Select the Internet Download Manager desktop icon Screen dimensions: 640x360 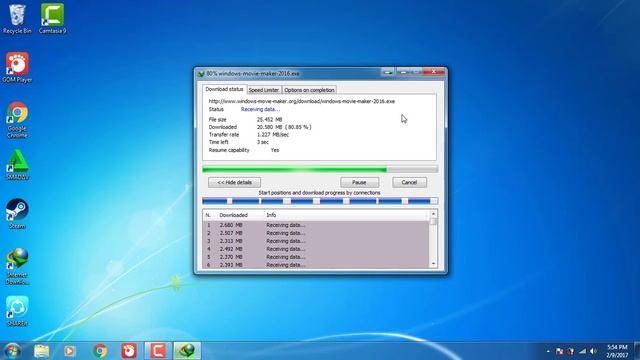[x=17, y=266]
